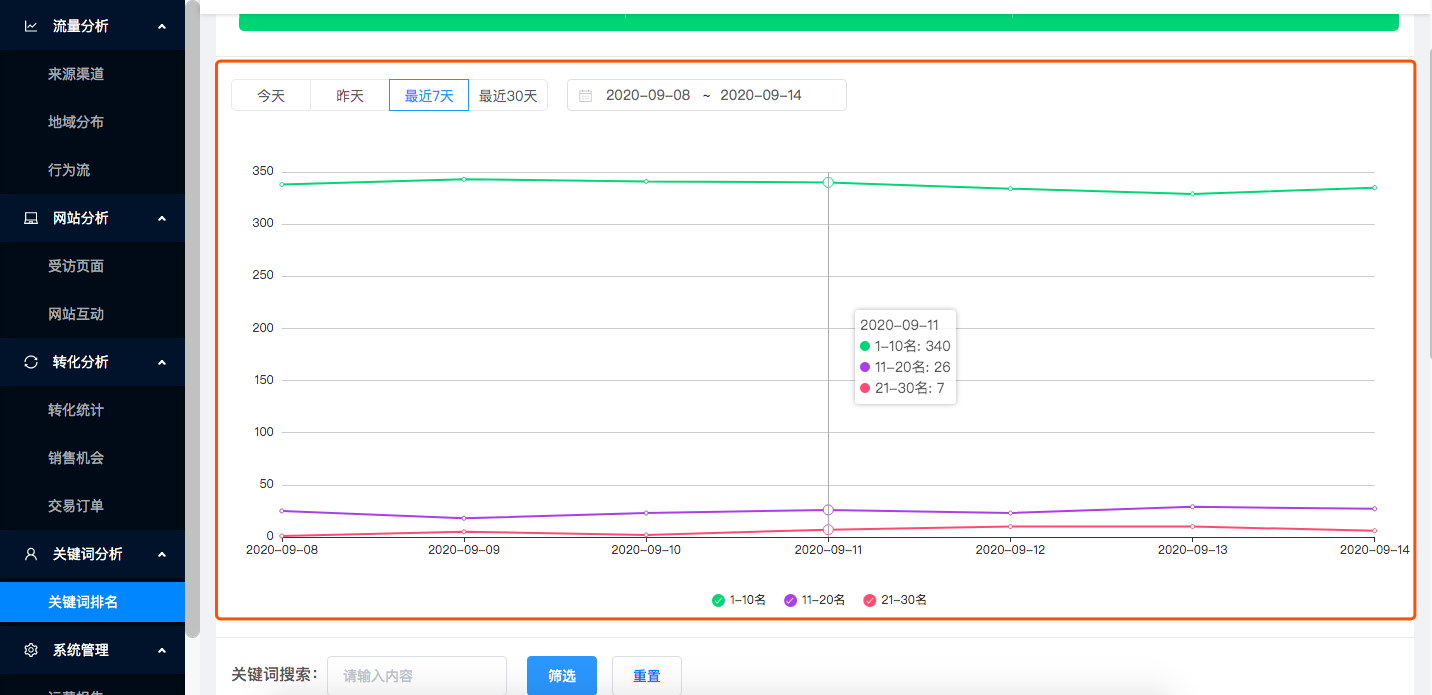Collapse the 转化分析 menu section

162,362
